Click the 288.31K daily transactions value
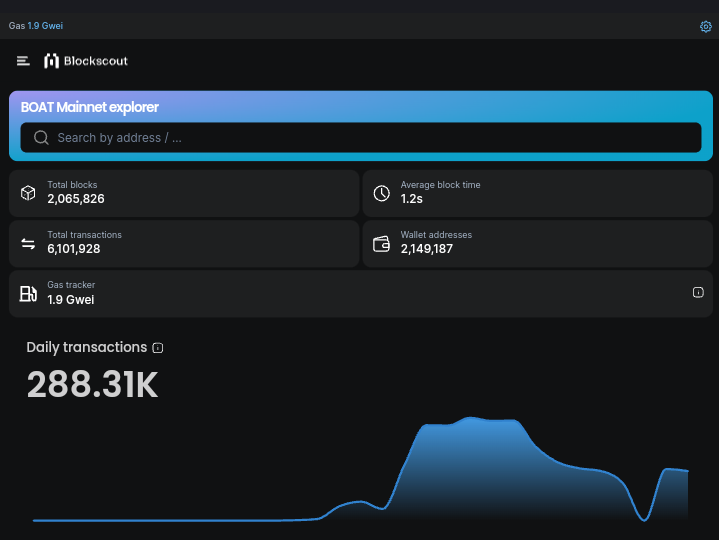719x540 pixels. point(93,384)
